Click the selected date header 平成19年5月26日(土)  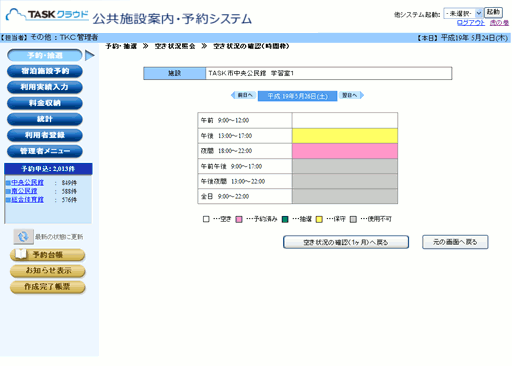pyautogui.click(x=298, y=96)
